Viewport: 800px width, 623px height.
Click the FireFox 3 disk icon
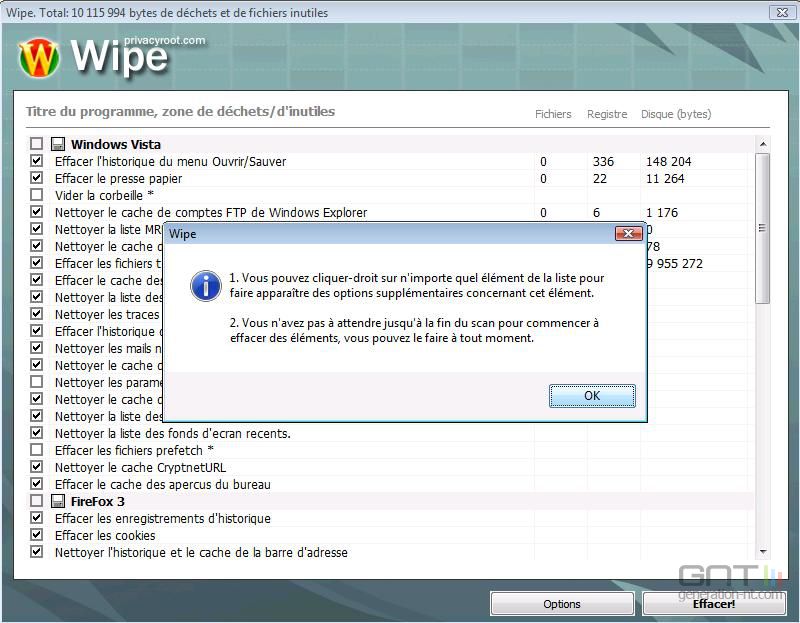point(58,501)
